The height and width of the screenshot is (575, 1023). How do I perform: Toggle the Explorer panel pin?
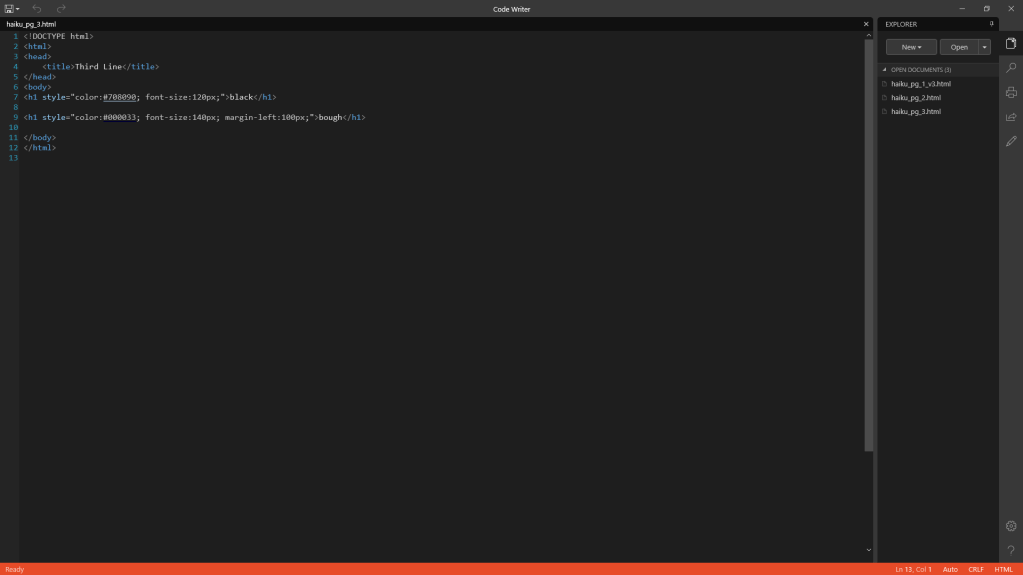pyautogui.click(x=991, y=24)
